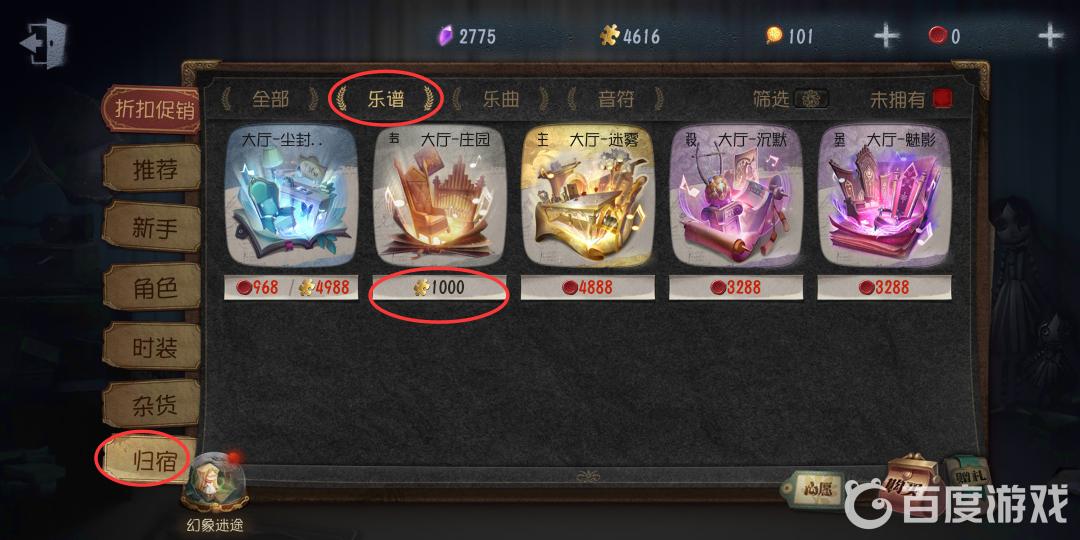
Task: Tap the exit door icon
Action: point(43,43)
